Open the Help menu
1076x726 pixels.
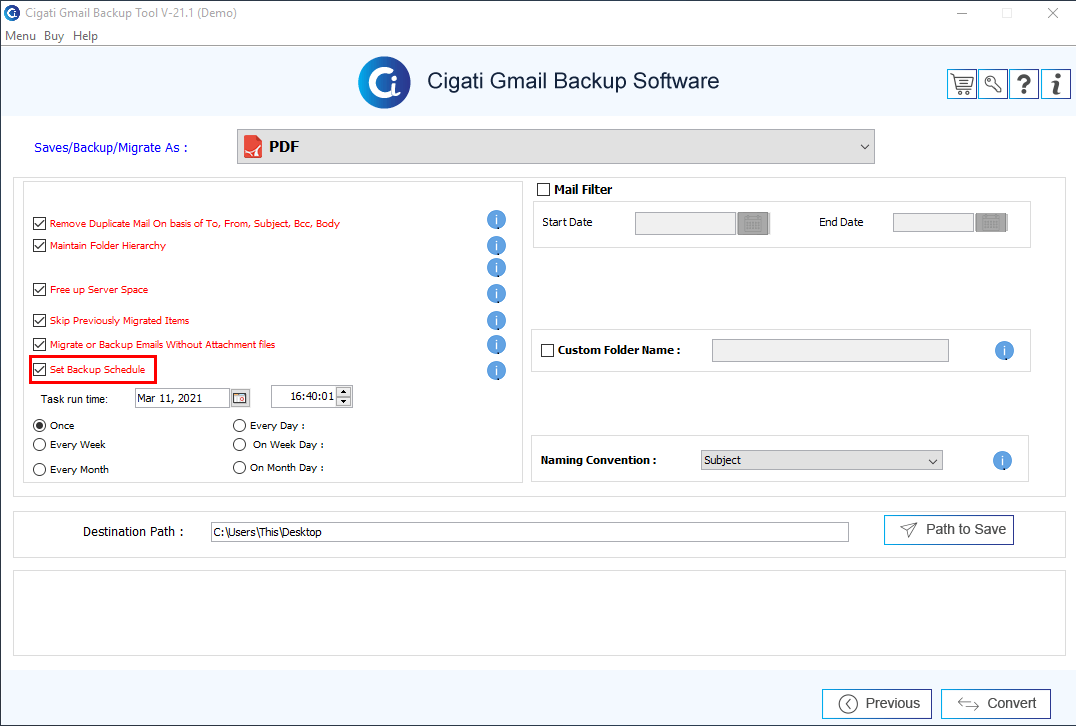[85, 36]
